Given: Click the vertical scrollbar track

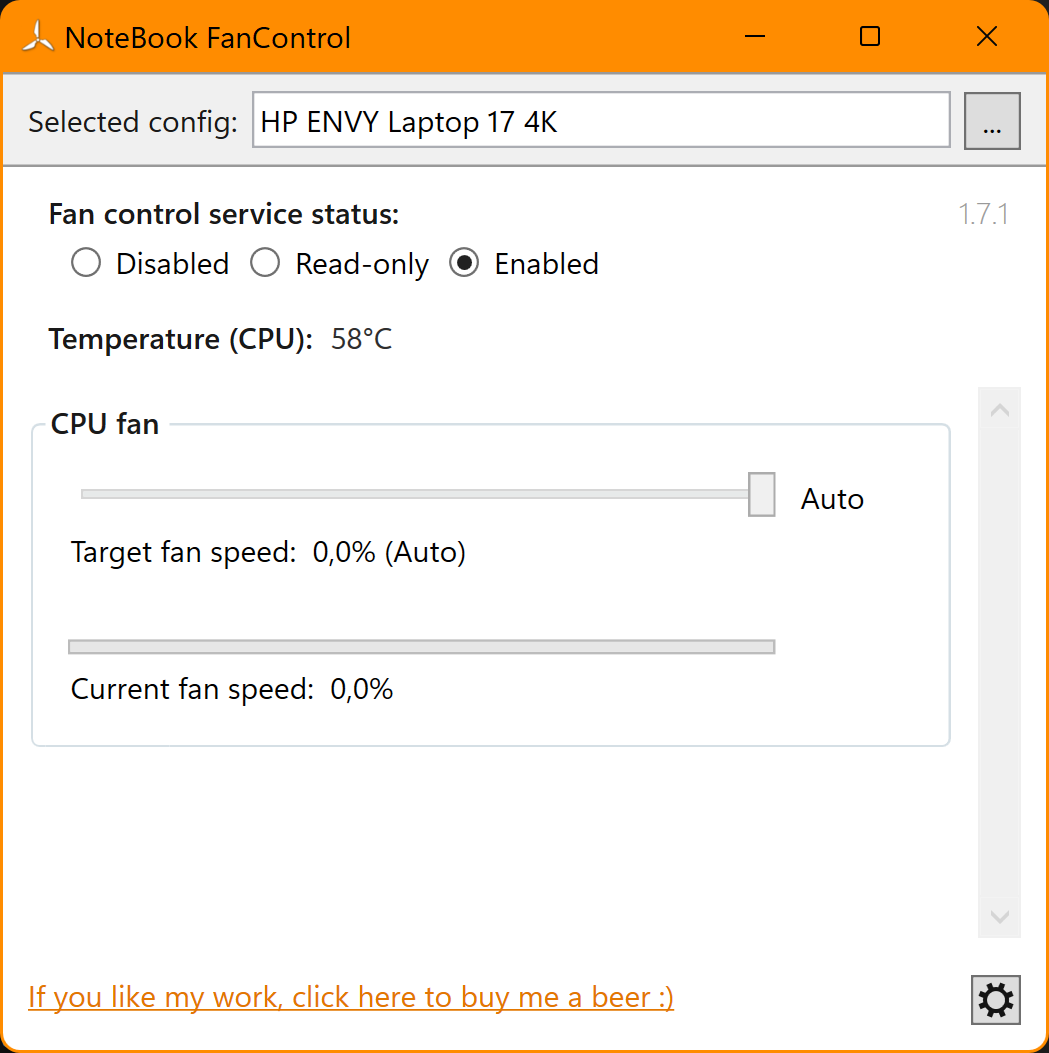Looking at the screenshot, I should pyautogui.click(x=999, y=660).
